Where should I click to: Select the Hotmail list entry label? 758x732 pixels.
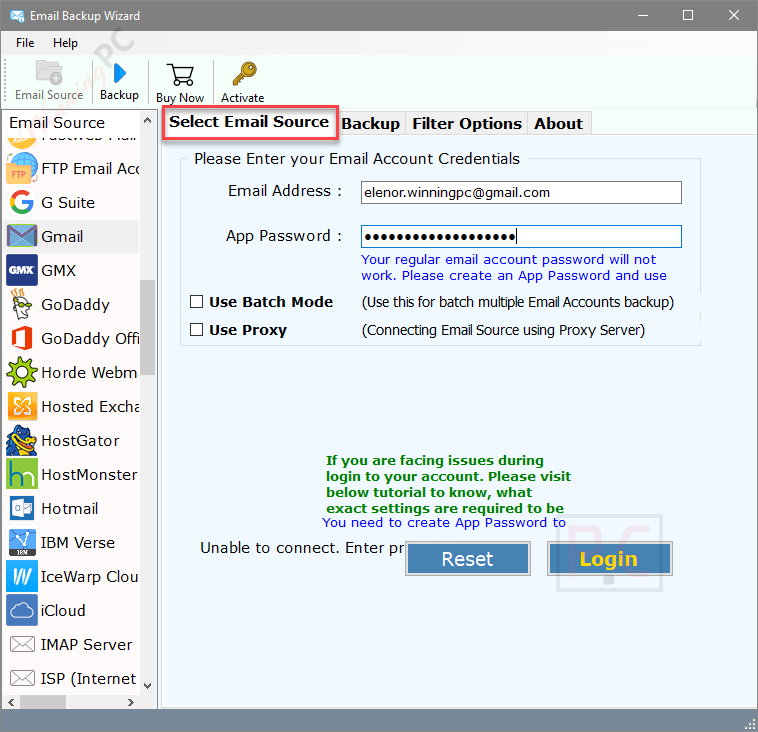(70, 509)
